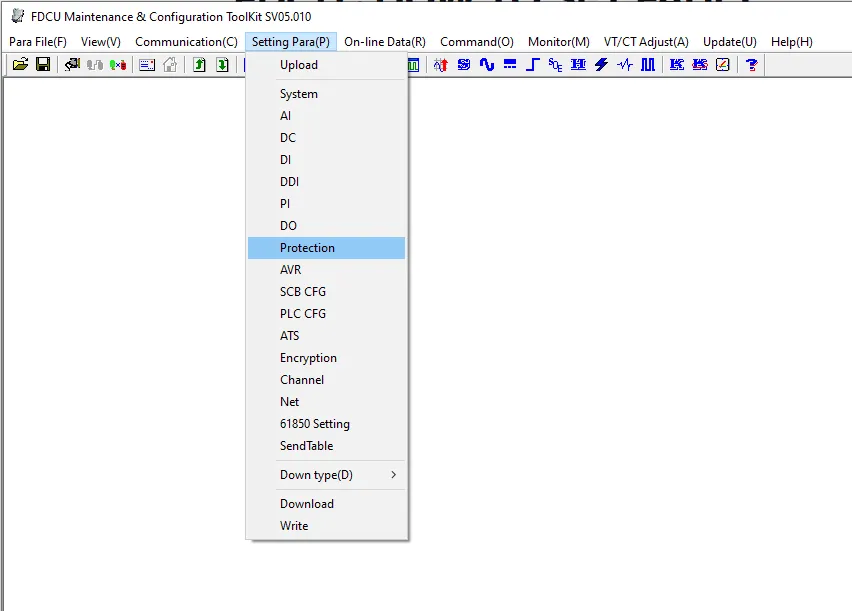
Task: Click the blue sine wave icon
Action: tap(487, 65)
